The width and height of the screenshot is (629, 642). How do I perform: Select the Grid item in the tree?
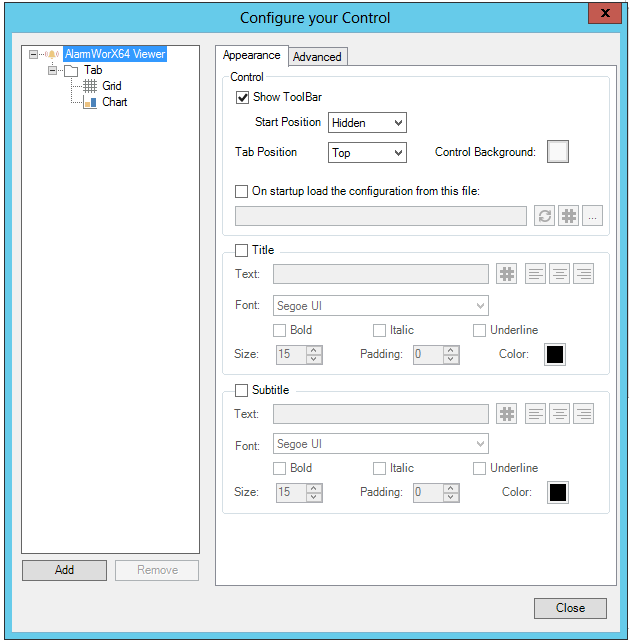click(111, 86)
